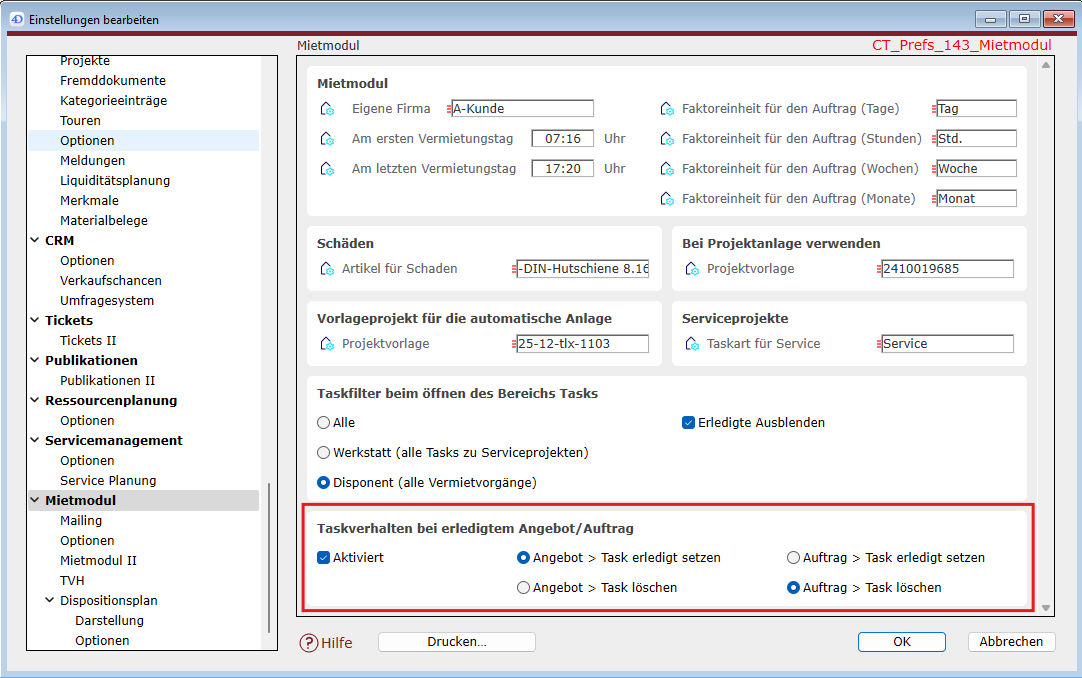Screen dimensions: 1082x678
Task: Select Angebot > Task erledigt setzen
Action: pos(523,558)
